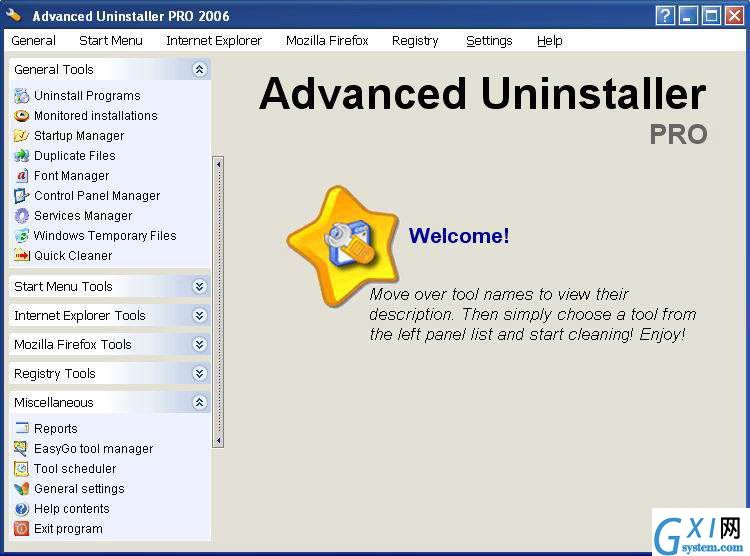Image resolution: width=750 pixels, height=556 pixels.
Task: Open Duplicate Files text link
Action: 75,156
